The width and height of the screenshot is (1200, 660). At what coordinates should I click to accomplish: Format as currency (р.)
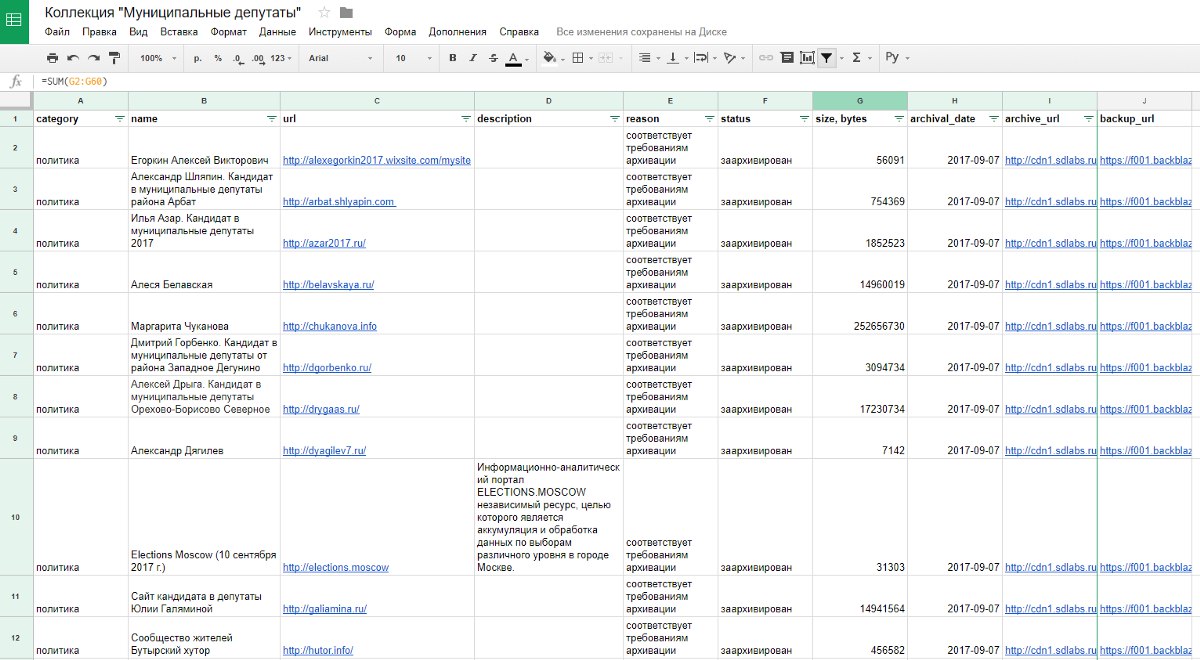198,58
